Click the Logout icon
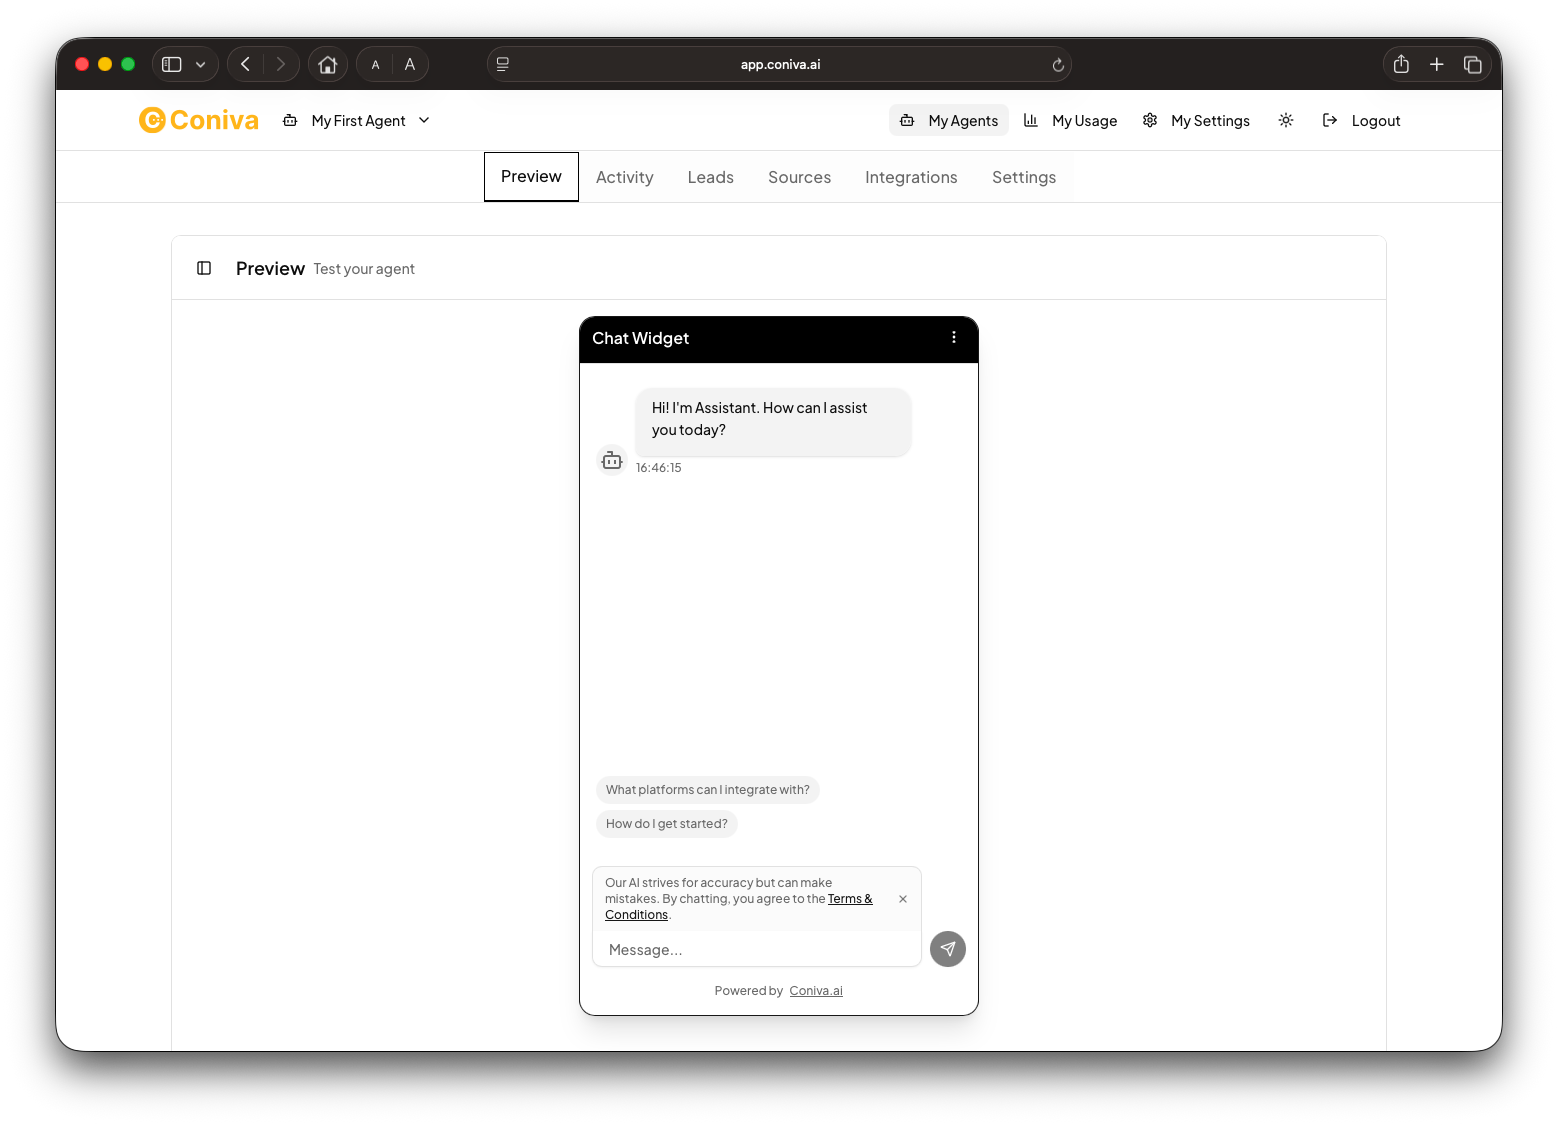Image resolution: width=1558 pixels, height=1125 pixels. pos(1330,119)
